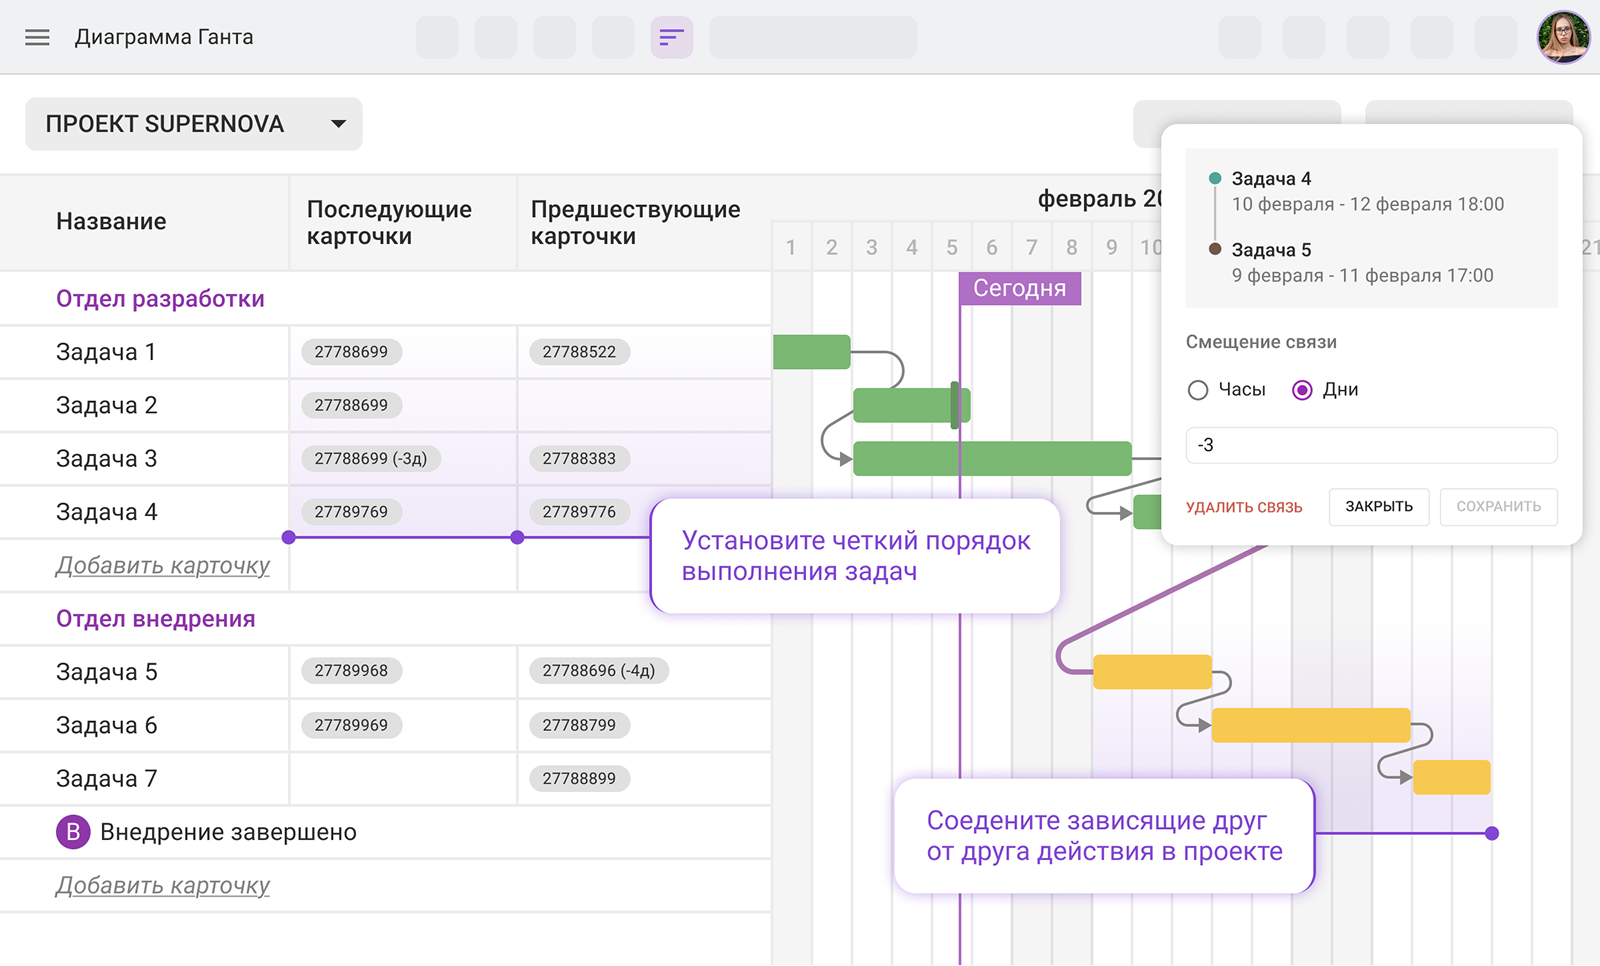The height and width of the screenshot is (966, 1600).
Task: Open the user avatar profile
Action: 1563,38
